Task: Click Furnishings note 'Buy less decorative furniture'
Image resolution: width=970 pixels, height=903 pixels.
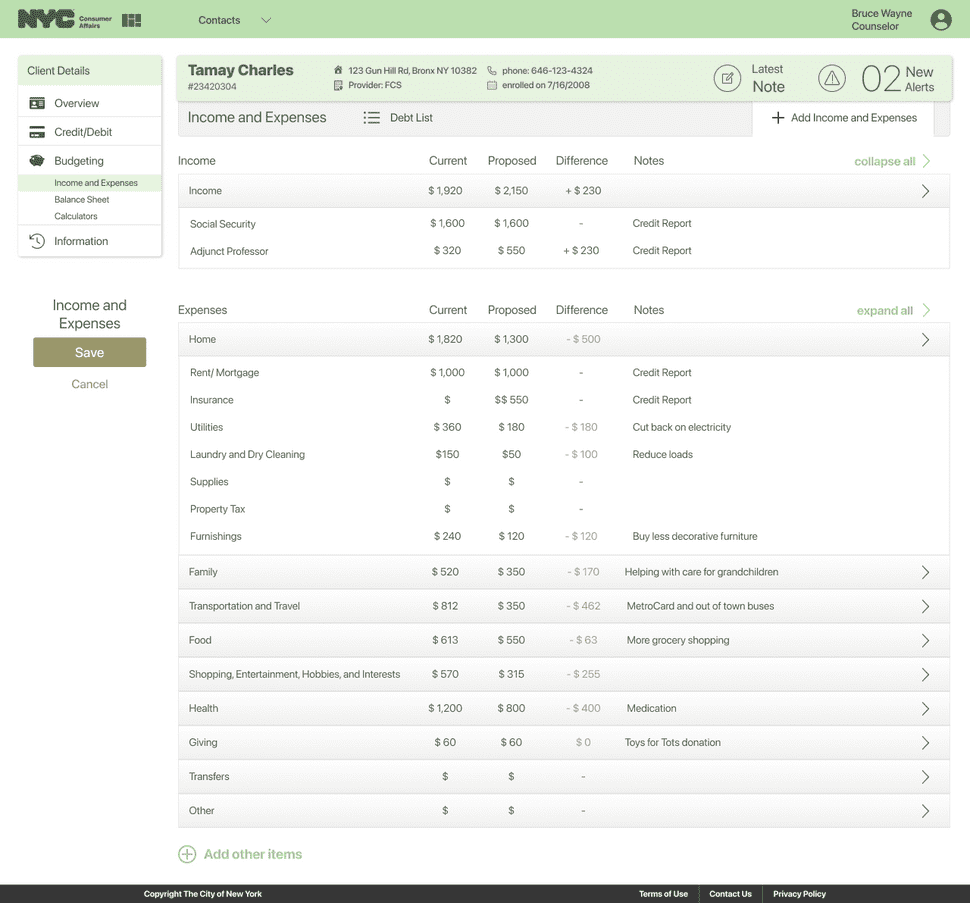Action: click(695, 536)
